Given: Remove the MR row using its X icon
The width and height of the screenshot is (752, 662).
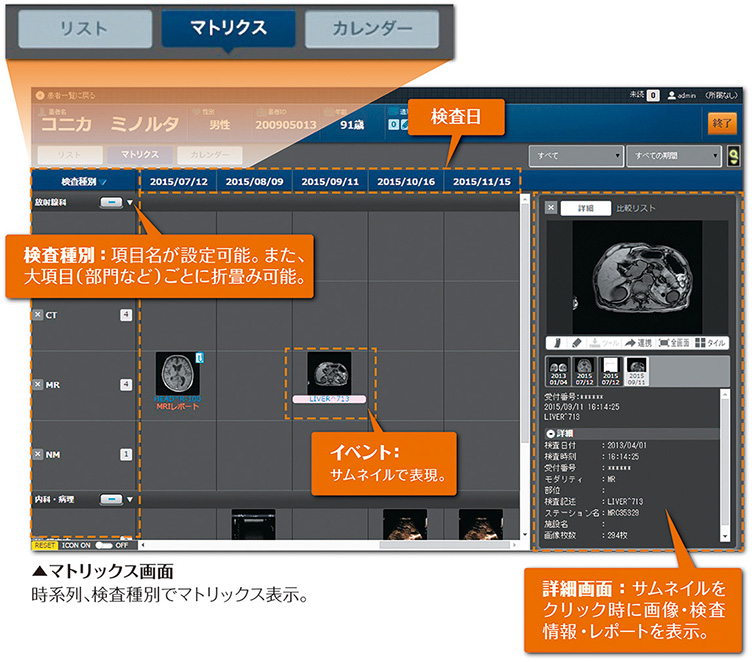Looking at the screenshot, I should click(x=38, y=384).
